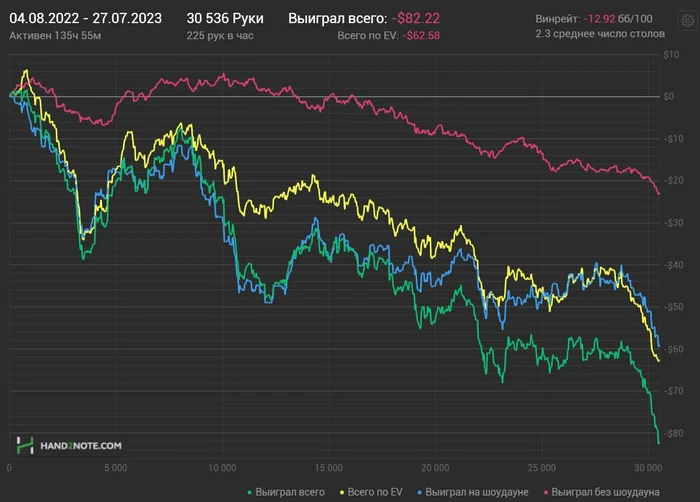Click the total winnings value -$82.22
This screenshot has width=700, height=502.
pyautogui.click(x=416, y=18)
